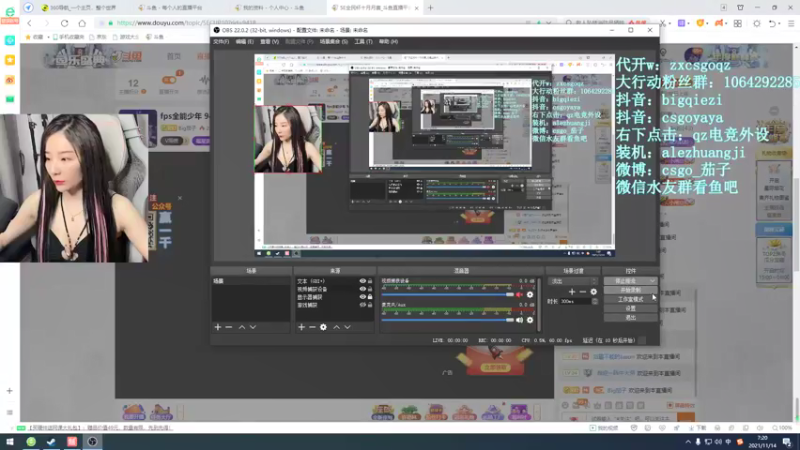Image resolution: width=800 pixels, height=450 pixels.
Task: Click OBS 退出 exit button
Action: point(631,318)
